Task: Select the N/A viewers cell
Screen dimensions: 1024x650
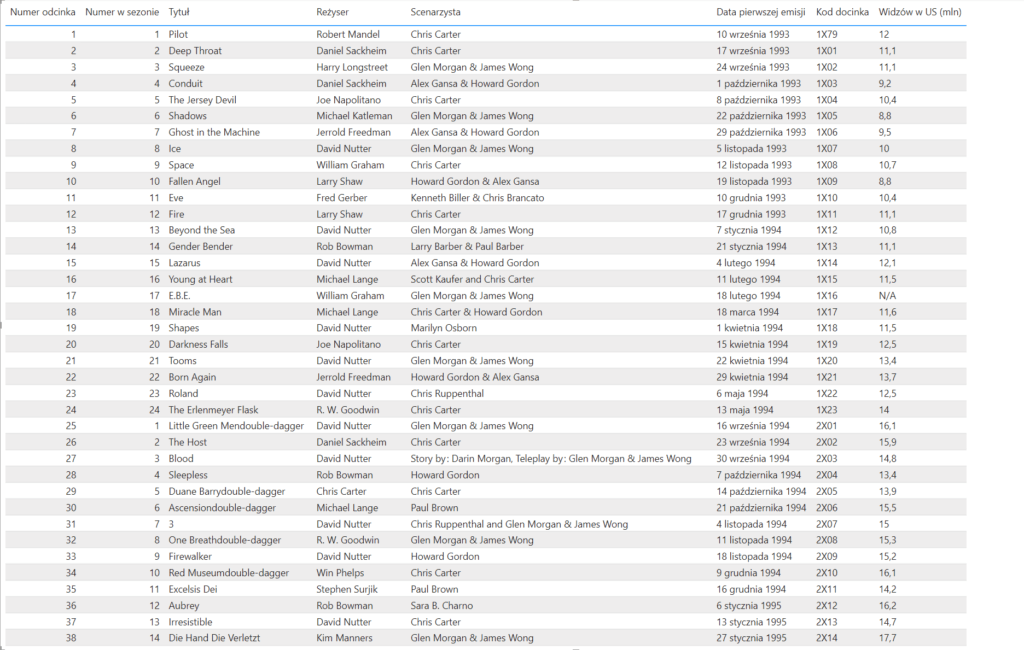Action: 888,296
